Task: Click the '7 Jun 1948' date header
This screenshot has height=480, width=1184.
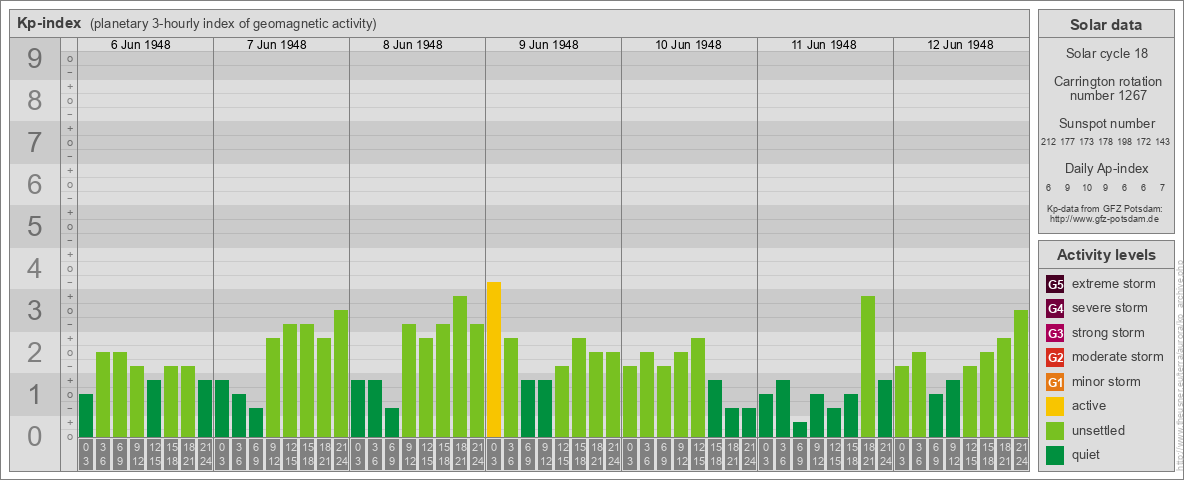Action: coord(276,45)
